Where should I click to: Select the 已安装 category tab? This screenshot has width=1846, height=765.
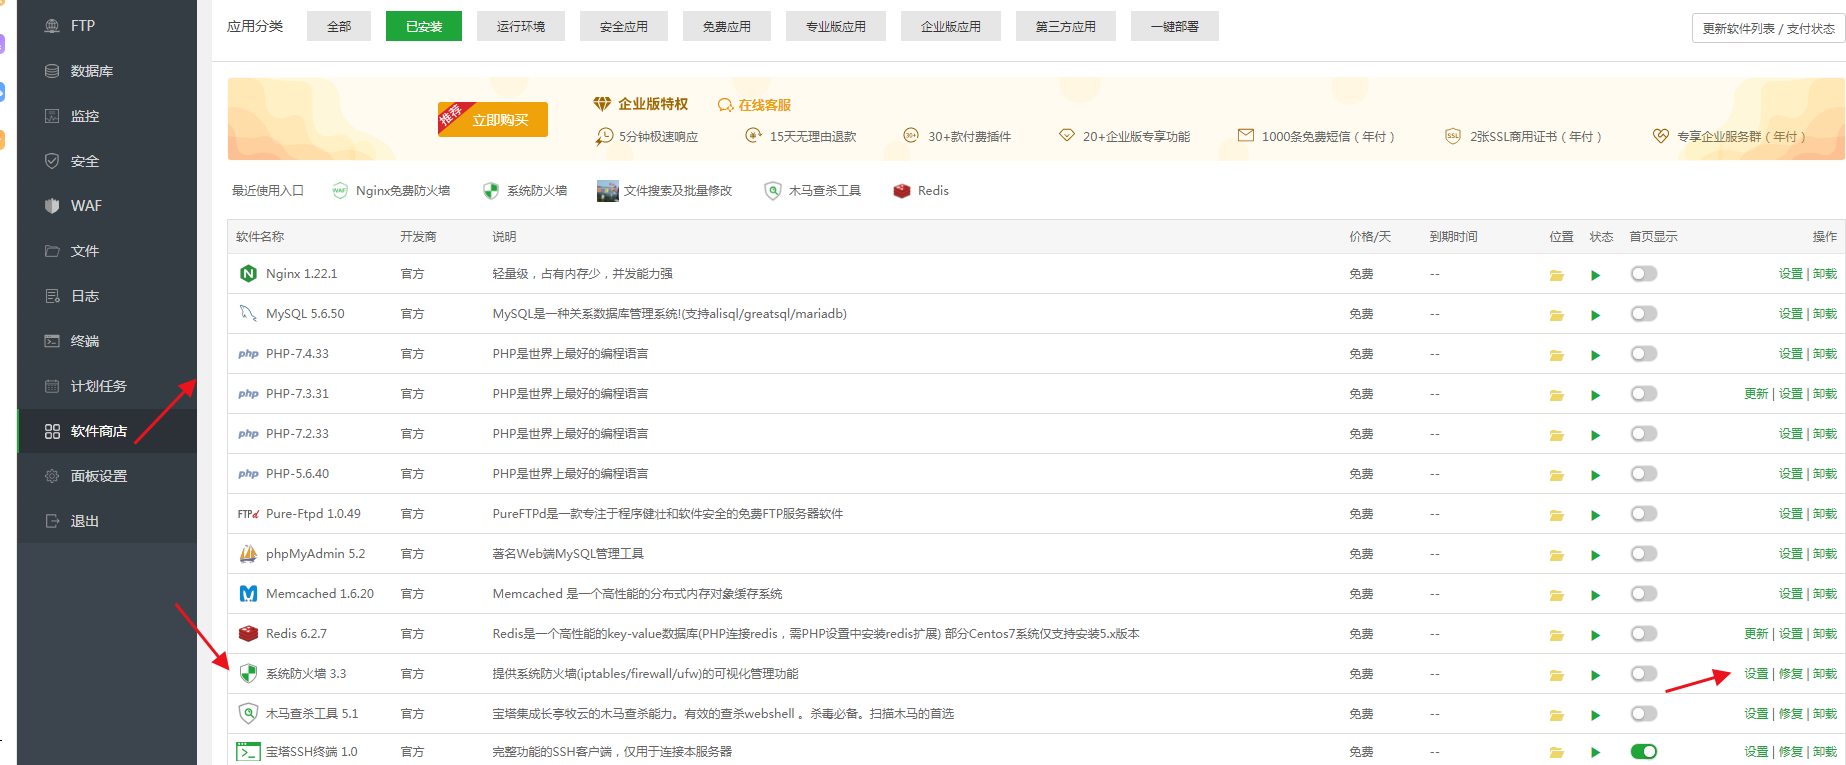(x=424, y=26)
